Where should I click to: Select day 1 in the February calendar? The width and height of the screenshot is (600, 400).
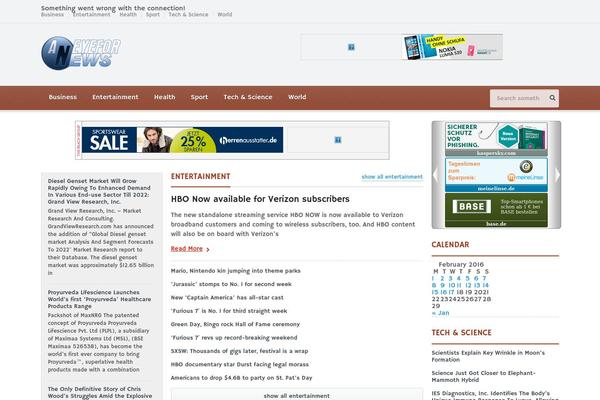tap(433, 279)
